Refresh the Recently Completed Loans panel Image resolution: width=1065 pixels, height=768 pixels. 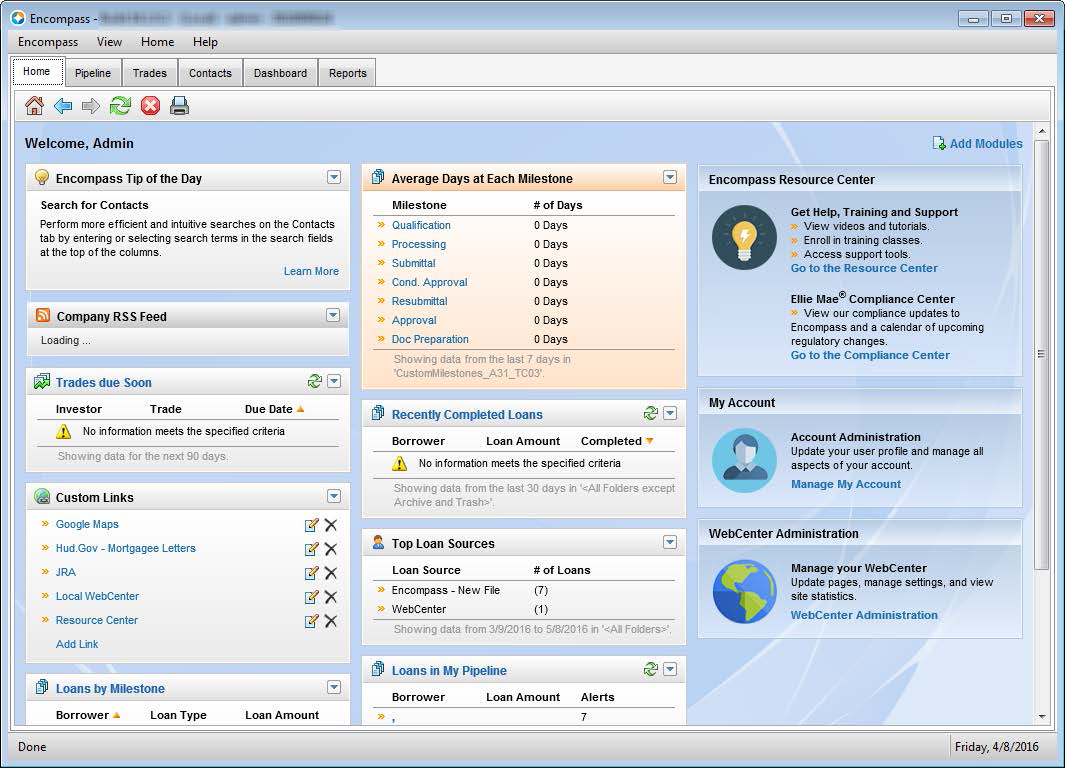point(651,414)
